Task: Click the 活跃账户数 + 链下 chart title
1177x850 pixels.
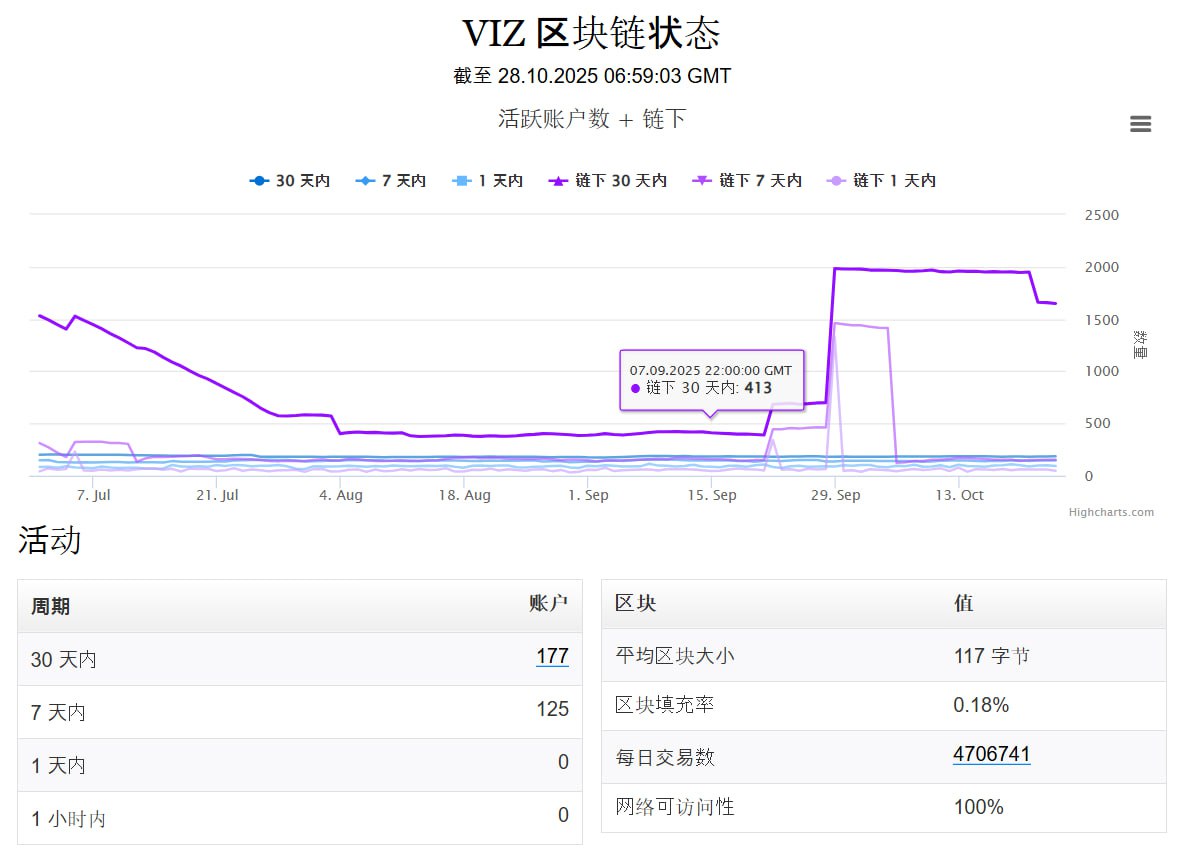Action: point(592,119)
